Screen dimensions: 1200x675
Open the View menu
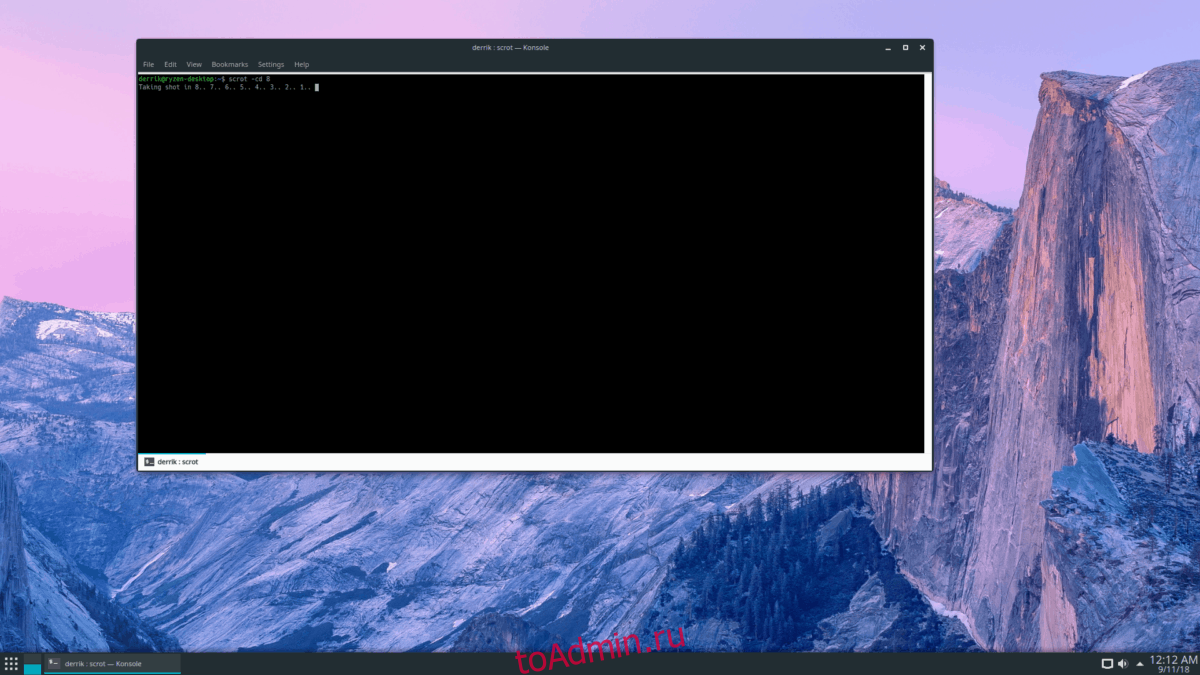point(194,64)
